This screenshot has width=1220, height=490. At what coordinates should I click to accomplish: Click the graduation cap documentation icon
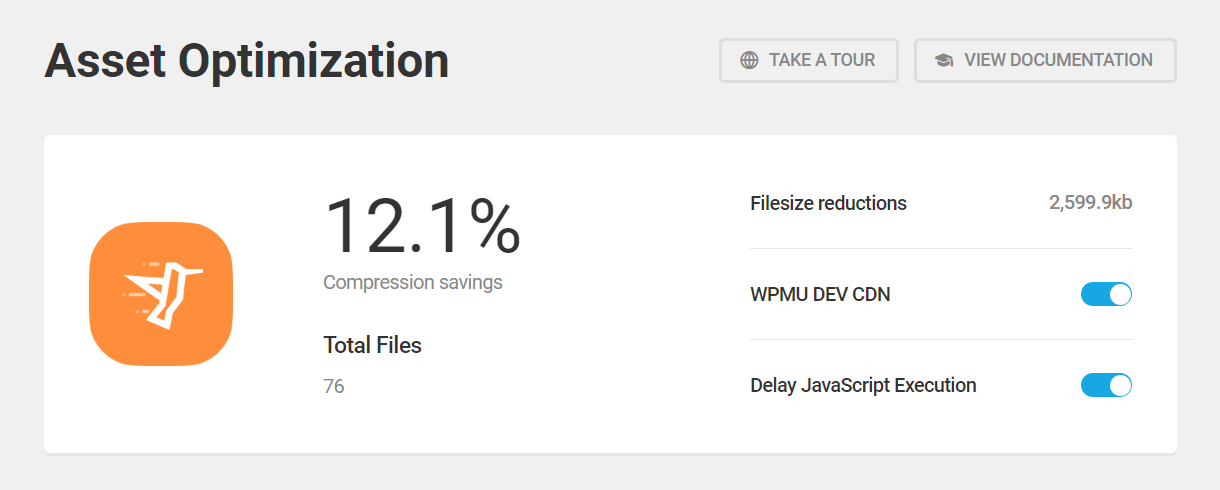[944, 60]
